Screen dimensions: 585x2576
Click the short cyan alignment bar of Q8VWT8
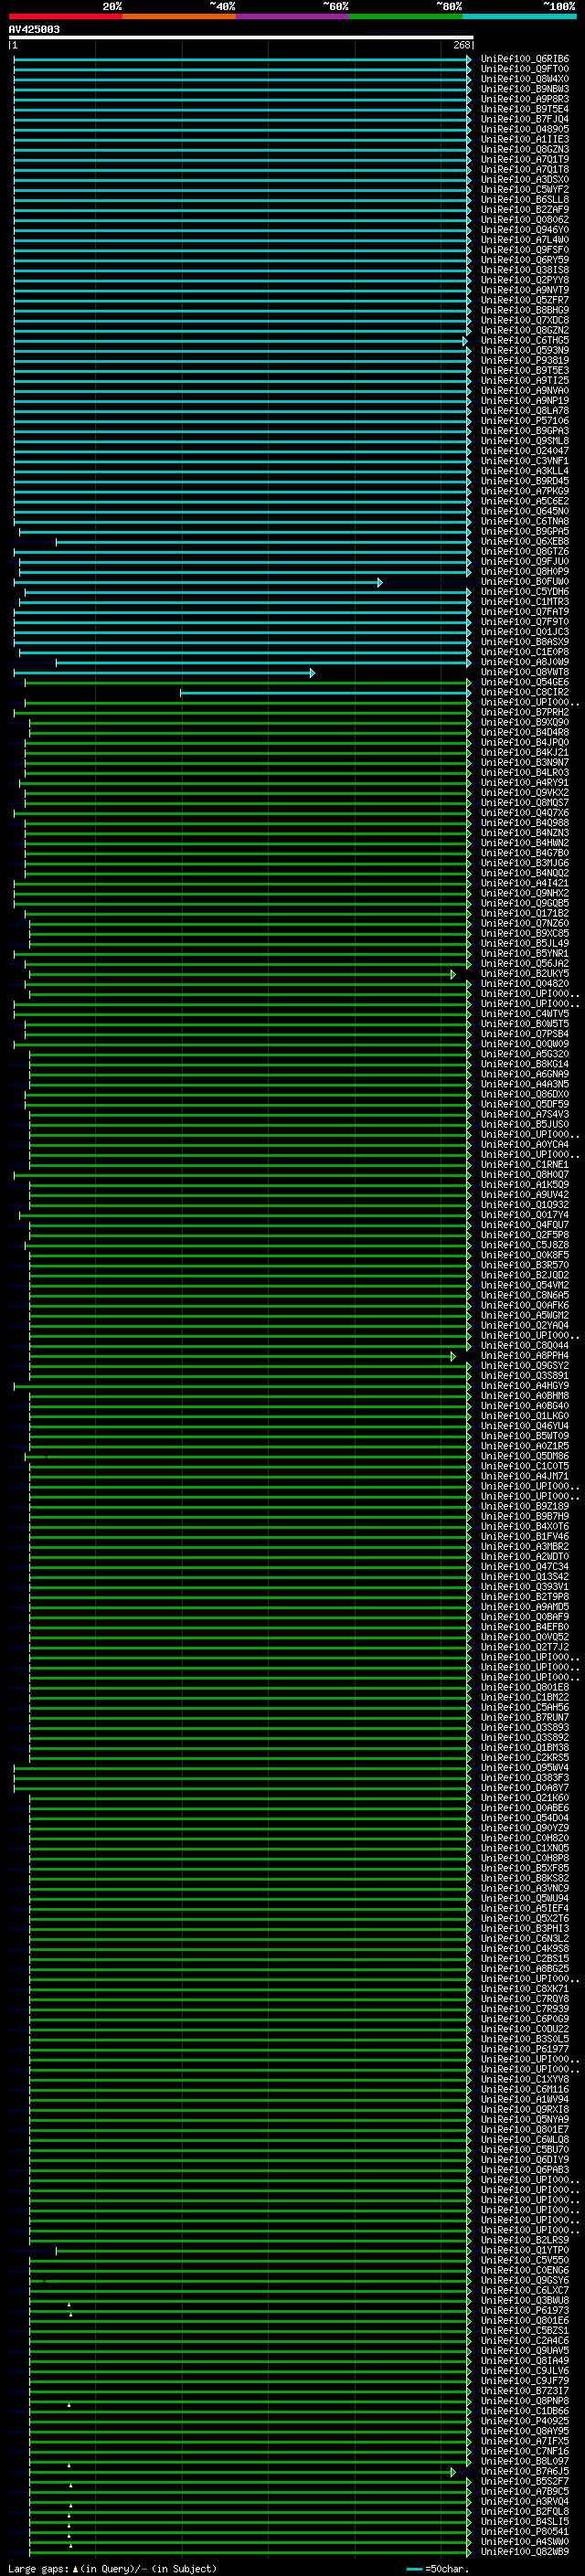(164, 673)
